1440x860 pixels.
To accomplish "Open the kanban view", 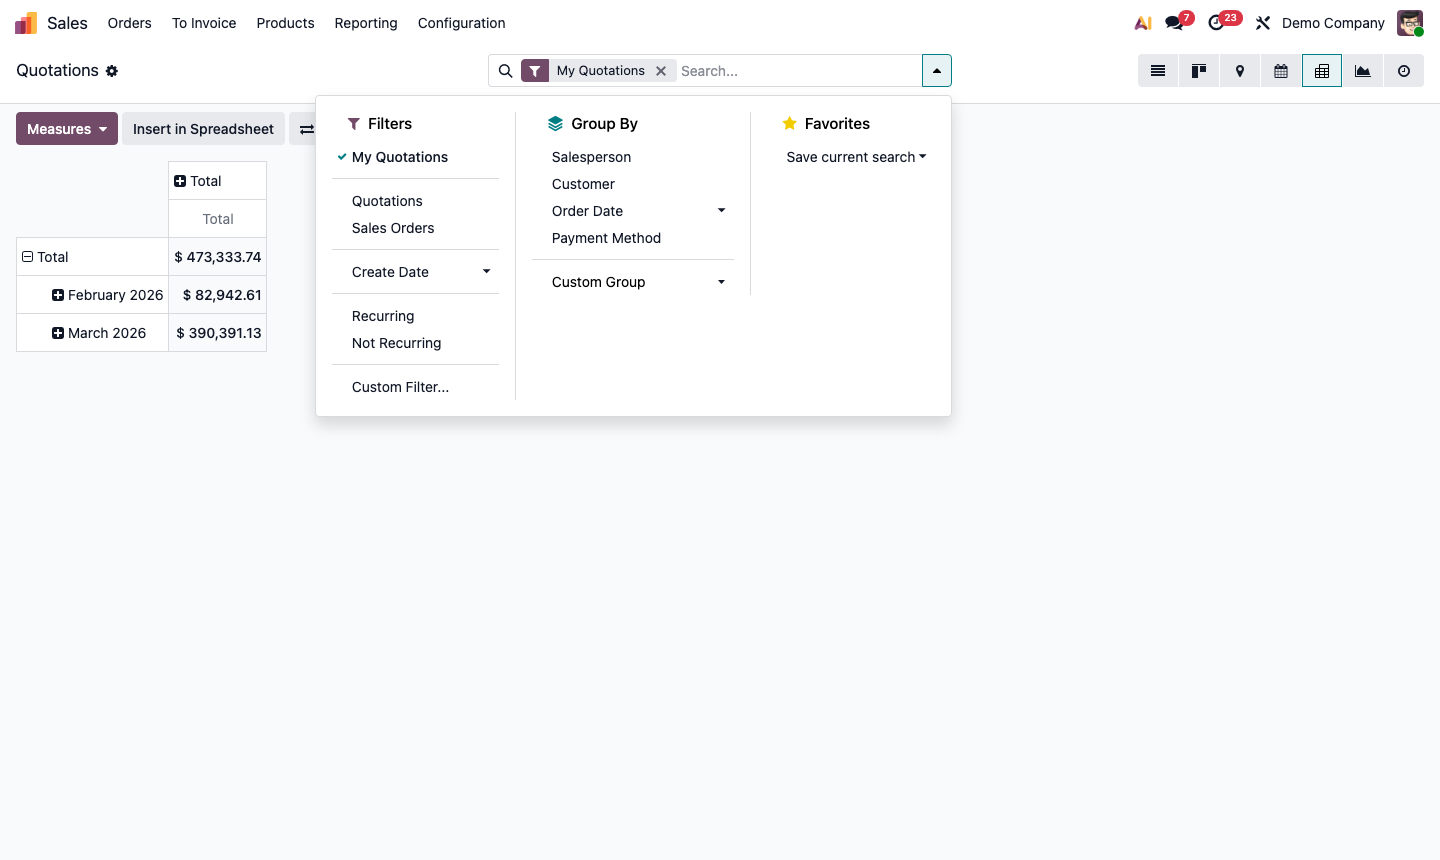I will (1198, 70).
